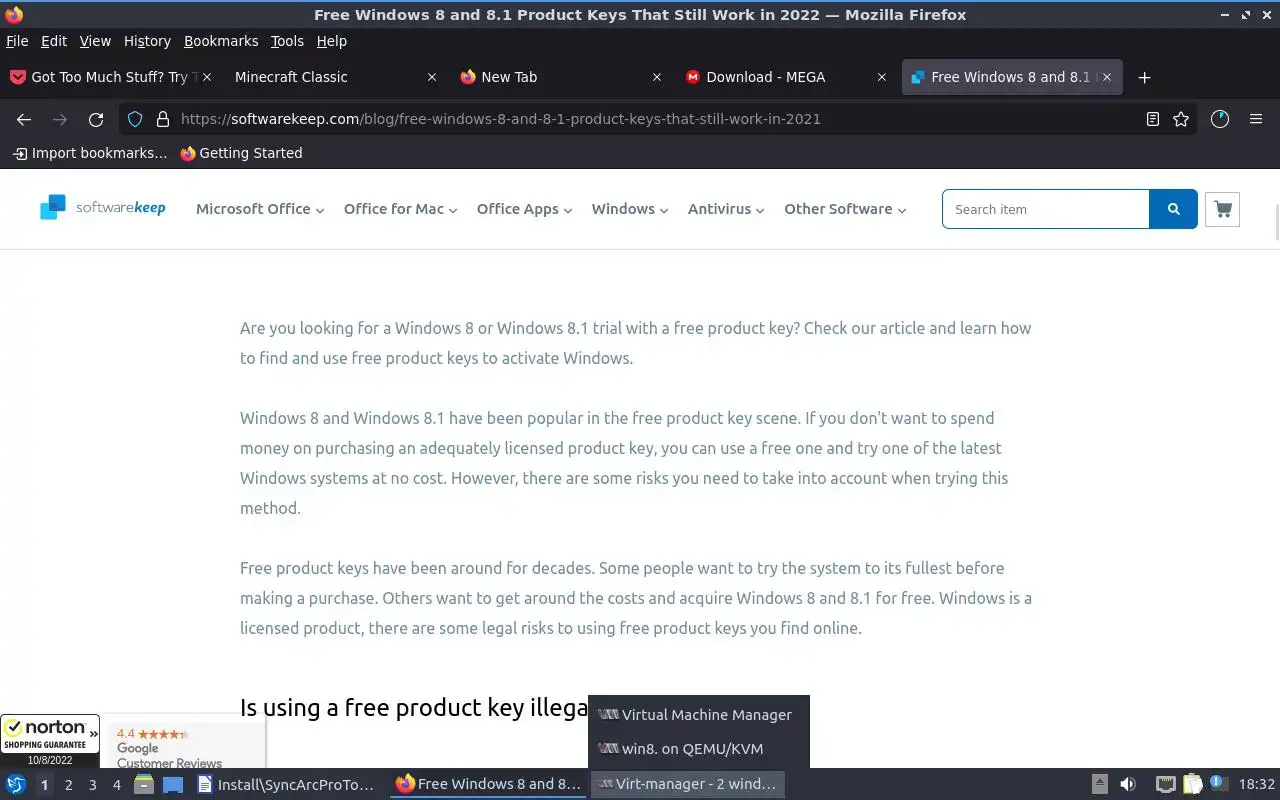Open the Tools menu
The width and height of the screenshot is (1280, 800).
(x=287, y=41)
